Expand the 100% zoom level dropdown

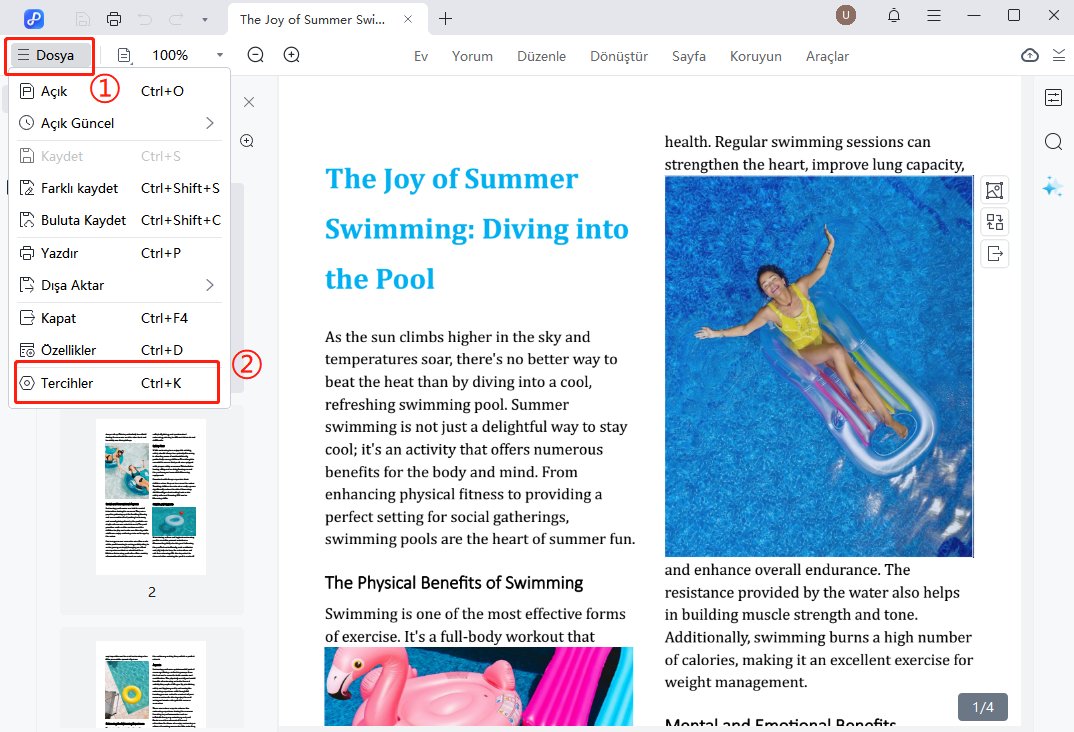[219, 56]
